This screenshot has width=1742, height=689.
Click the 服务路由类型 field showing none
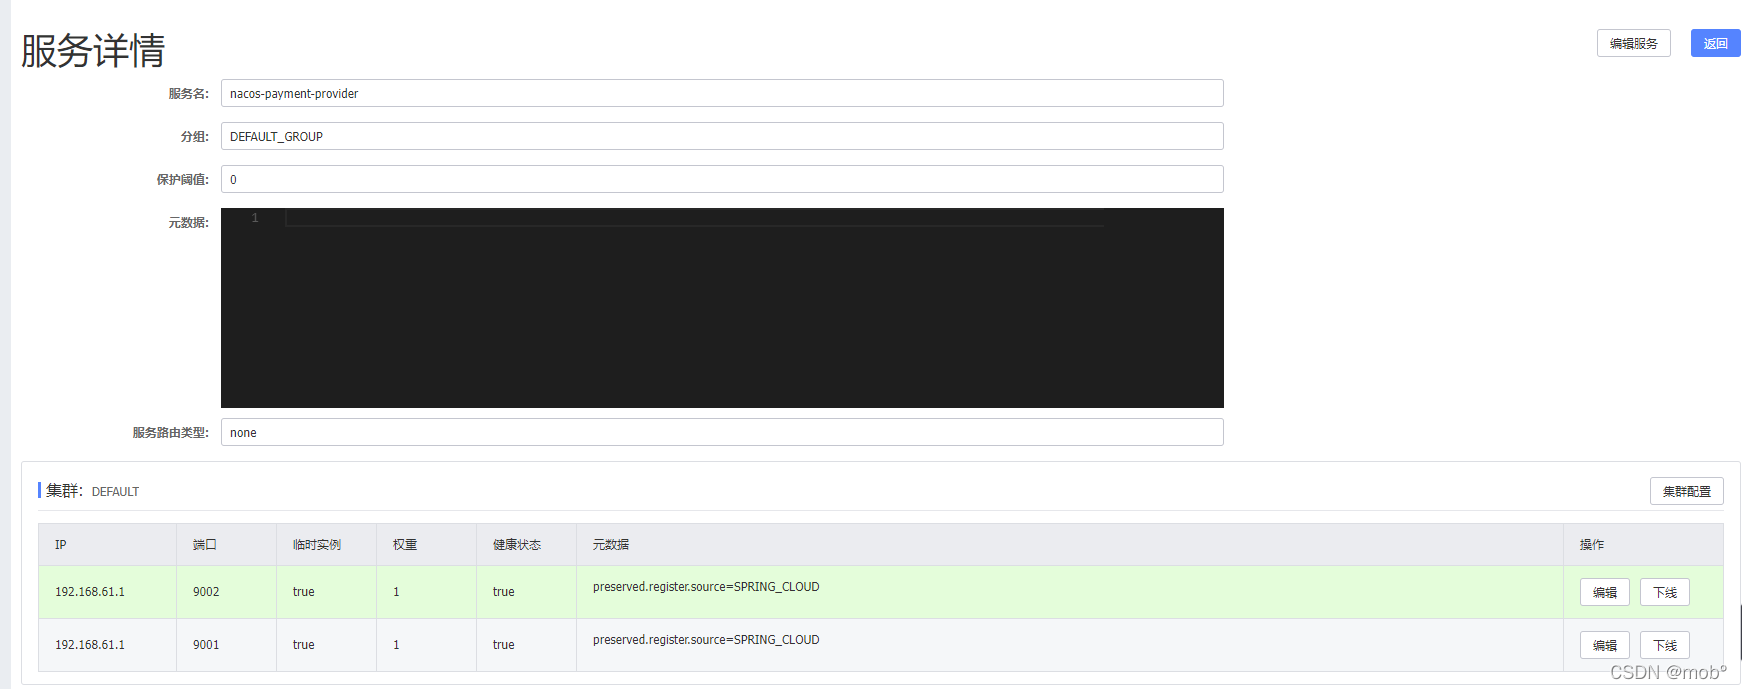[x=722, y=432]
